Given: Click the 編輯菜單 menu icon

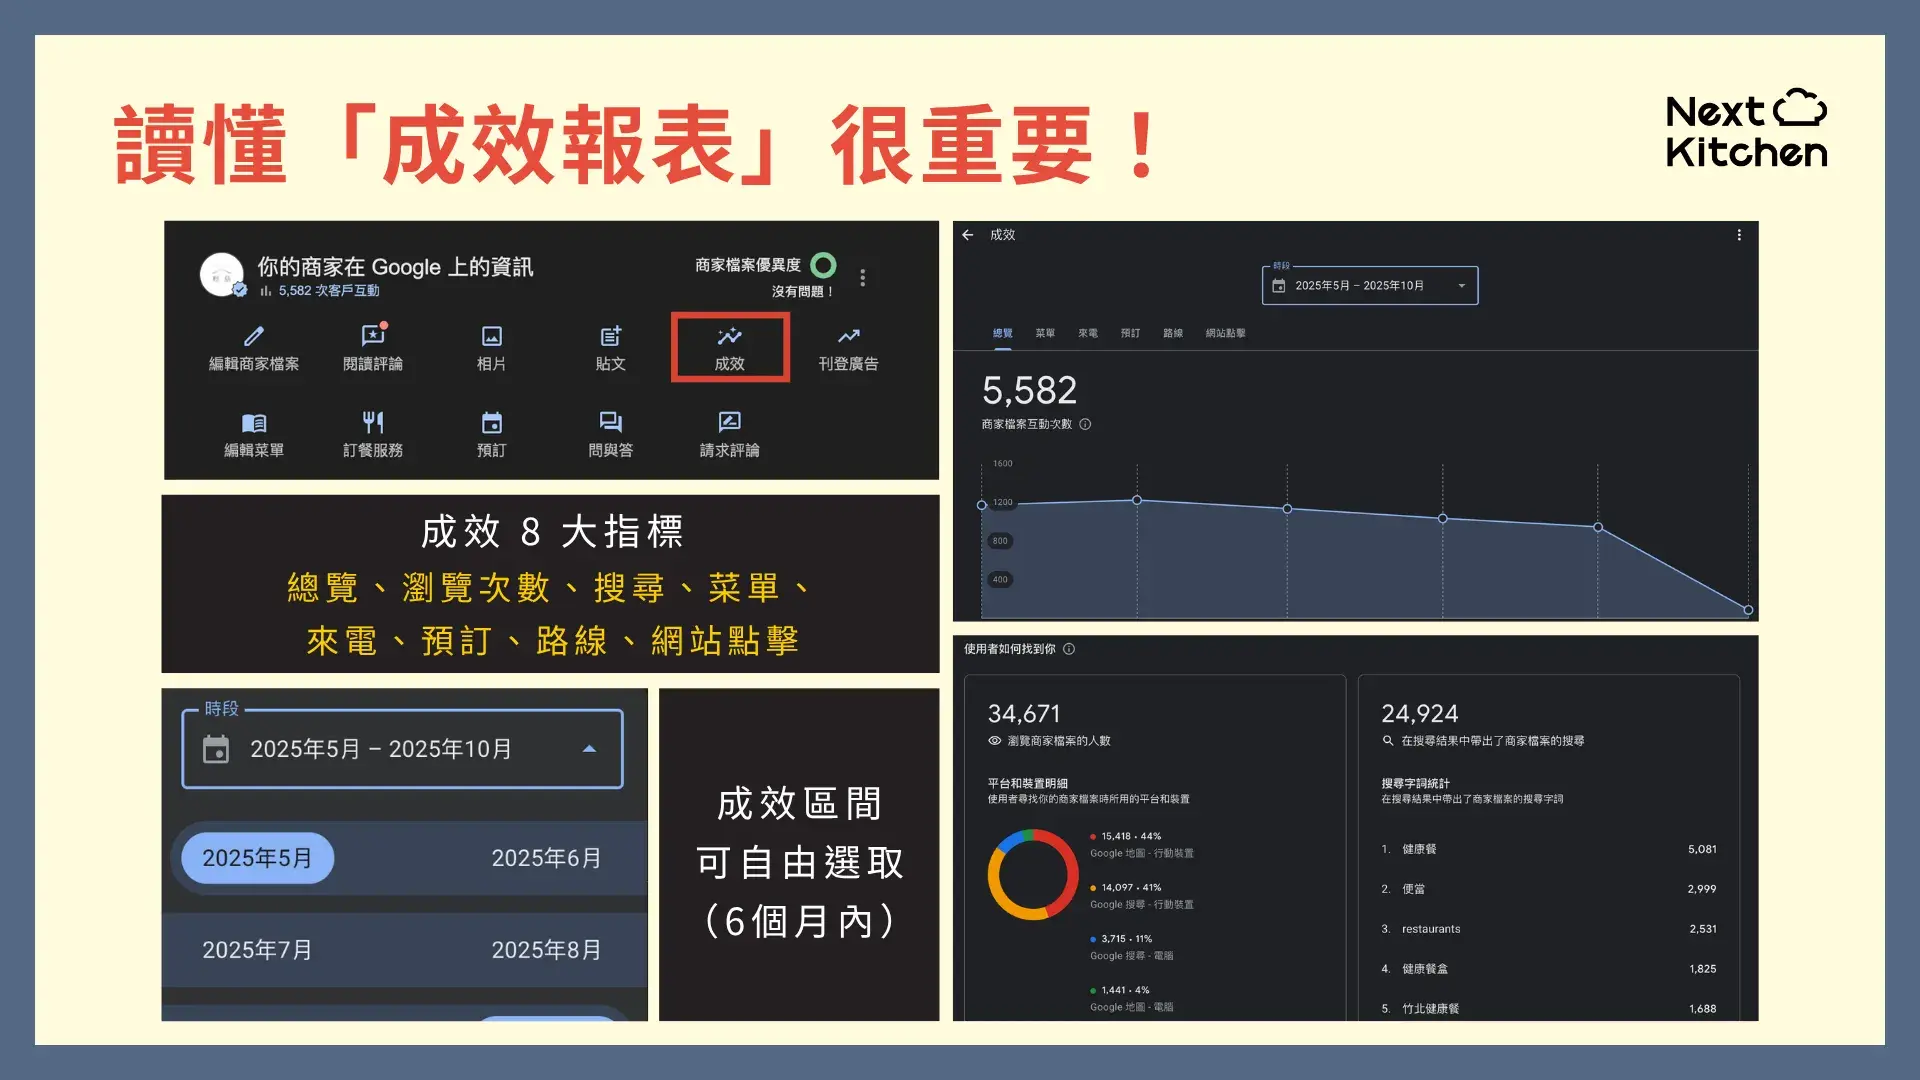Looking at the screenshot, I should point(254,423).
